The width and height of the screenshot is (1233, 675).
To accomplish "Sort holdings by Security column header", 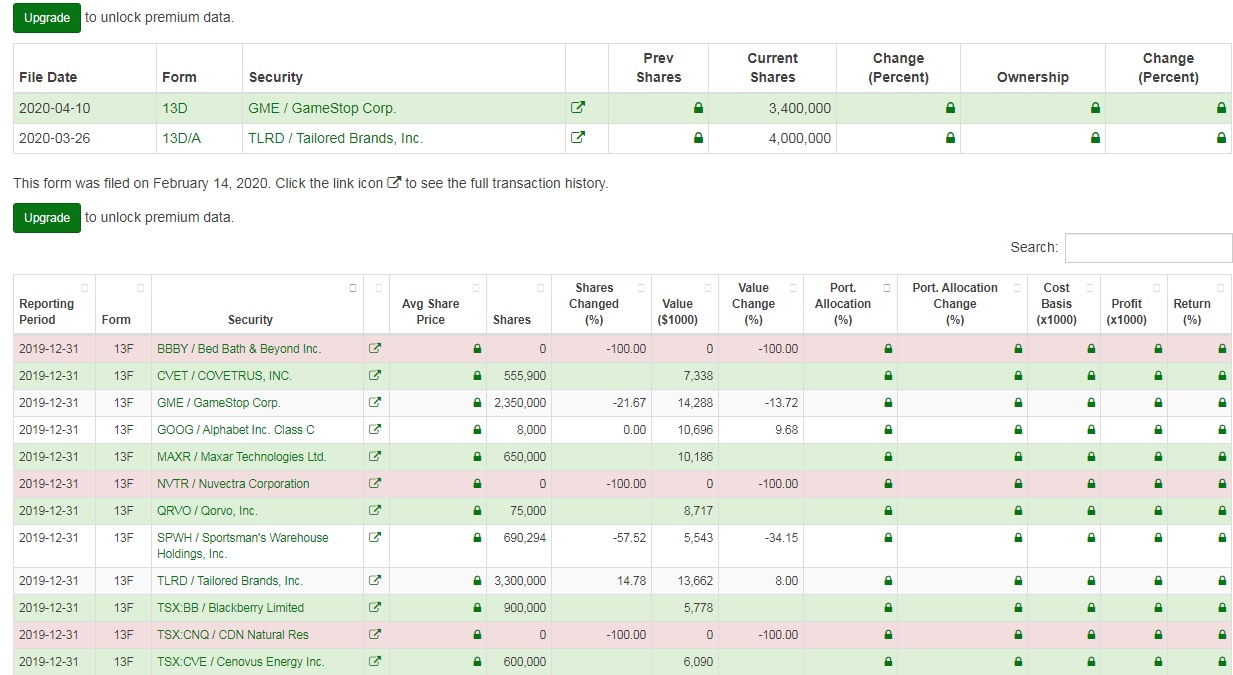I will point(250,319).
